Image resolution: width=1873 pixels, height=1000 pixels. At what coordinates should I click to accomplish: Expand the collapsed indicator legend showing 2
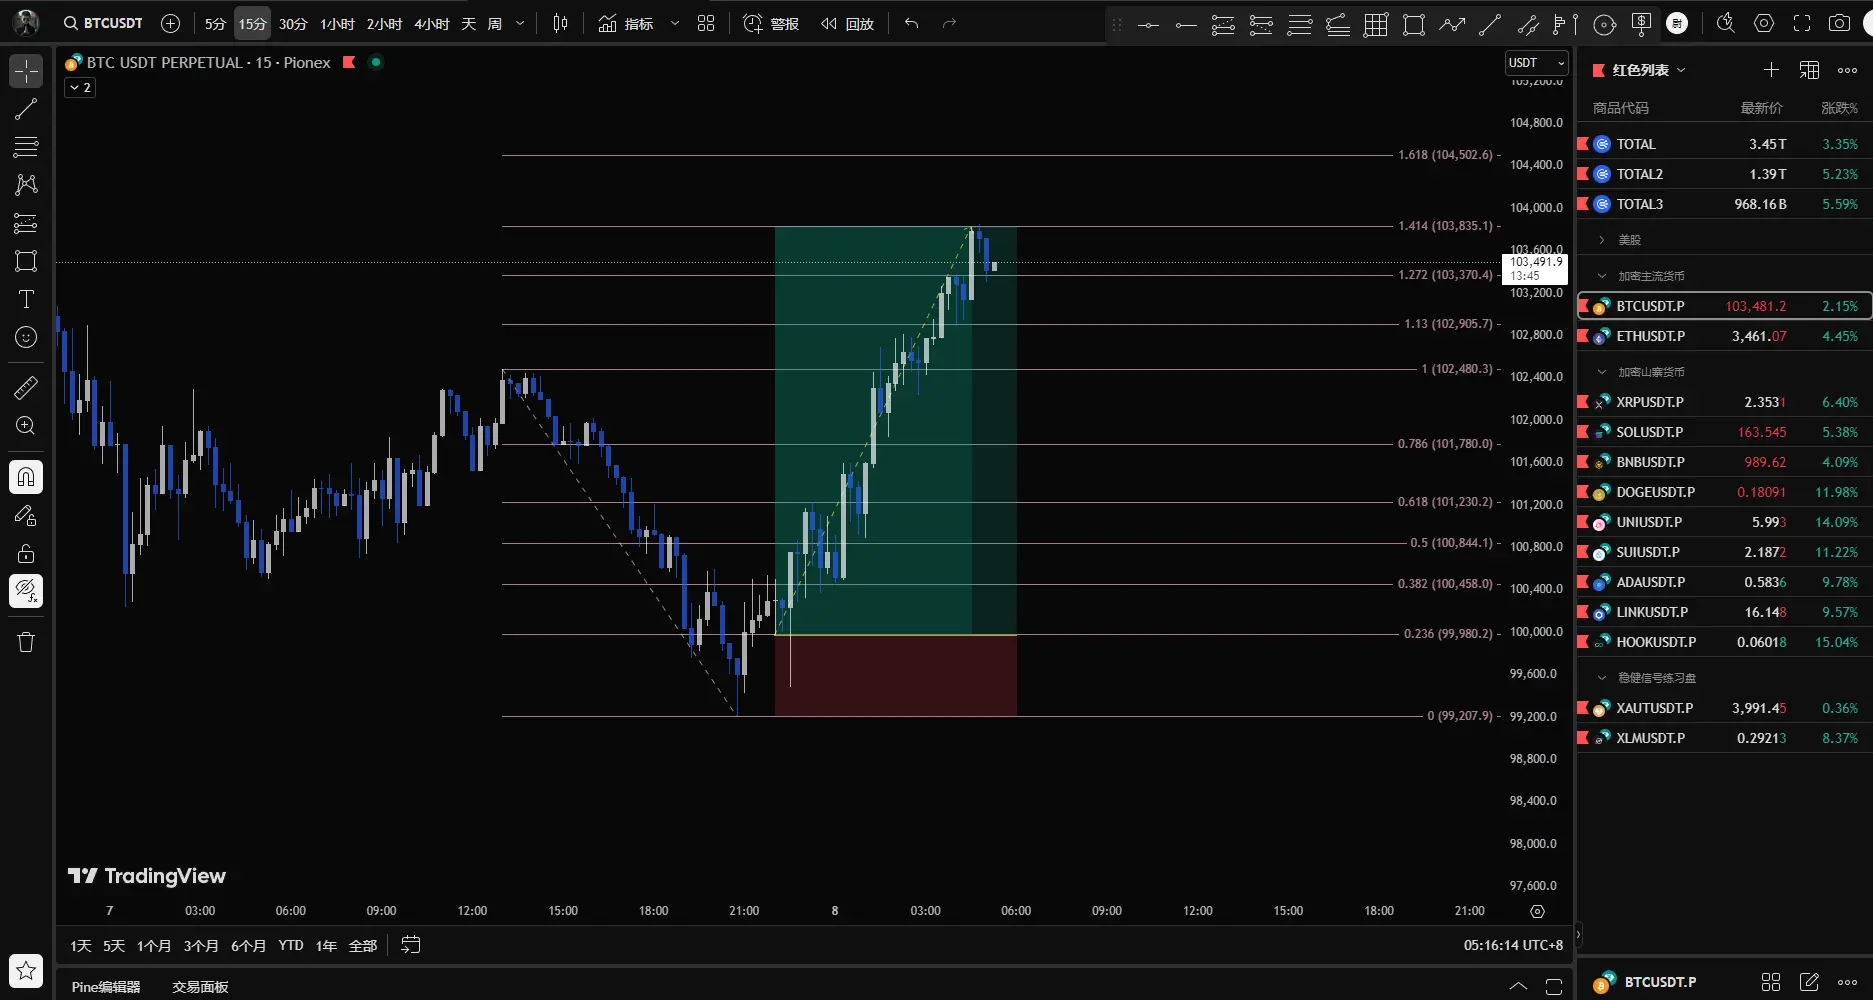(80, 88)
